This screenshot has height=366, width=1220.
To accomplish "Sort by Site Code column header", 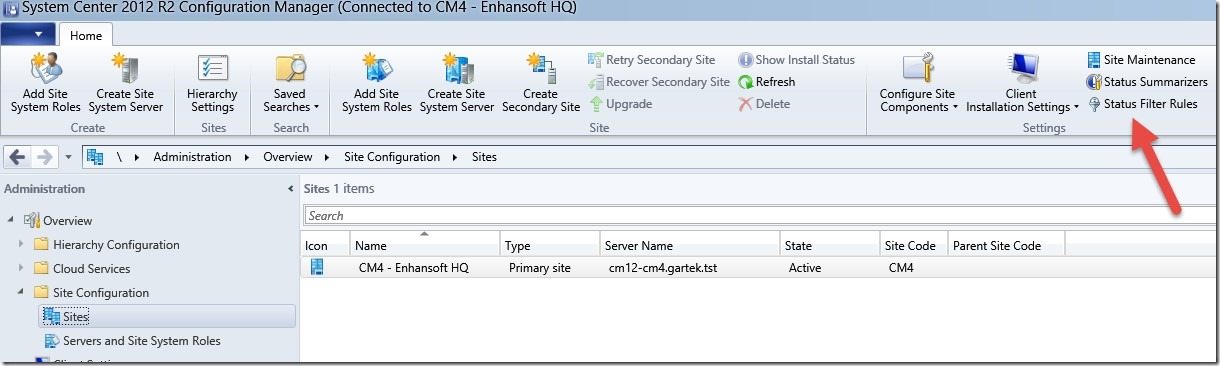I will pyautogui.click(x=913, y=246).
